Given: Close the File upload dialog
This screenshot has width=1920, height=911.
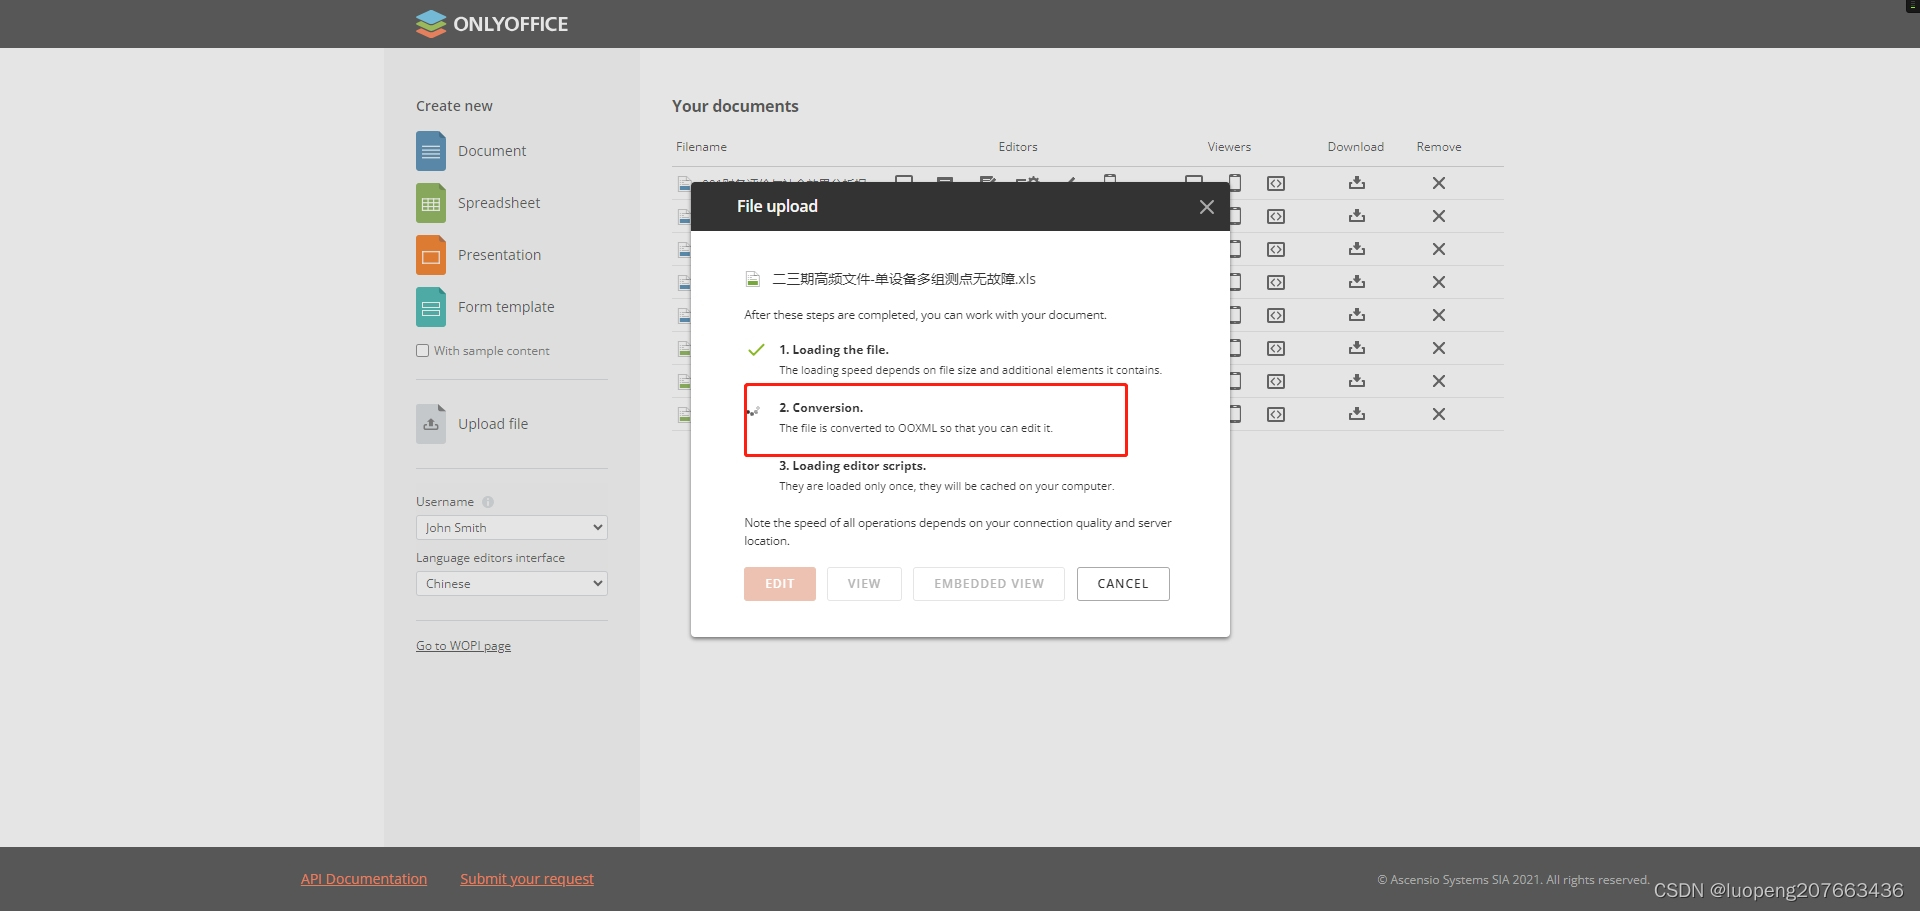Looking at the screenshot, I should tap(1207, 207).
